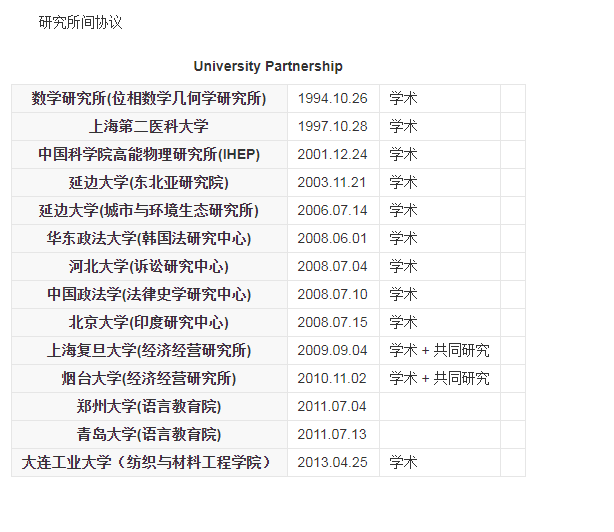Click the date 2010.11.02
This screenshot has width=614, height=532.
[x=332, y=379]
